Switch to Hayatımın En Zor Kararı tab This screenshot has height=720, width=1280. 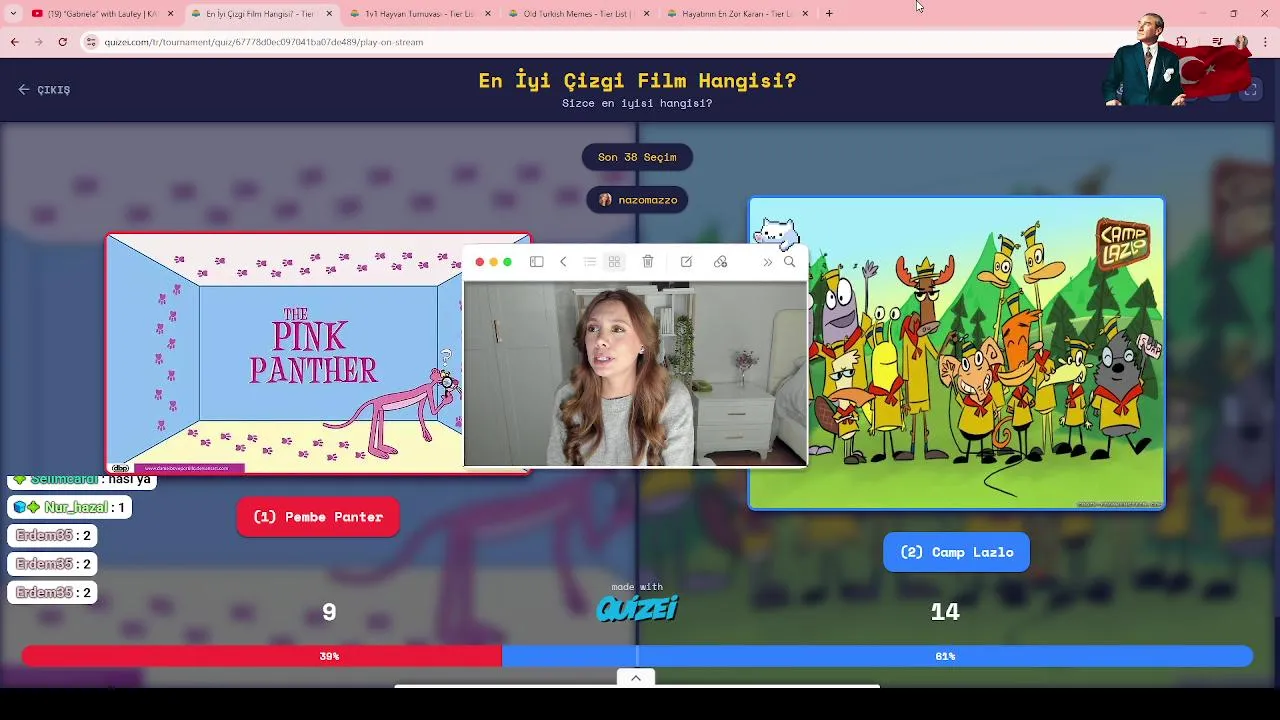[737, 14]
